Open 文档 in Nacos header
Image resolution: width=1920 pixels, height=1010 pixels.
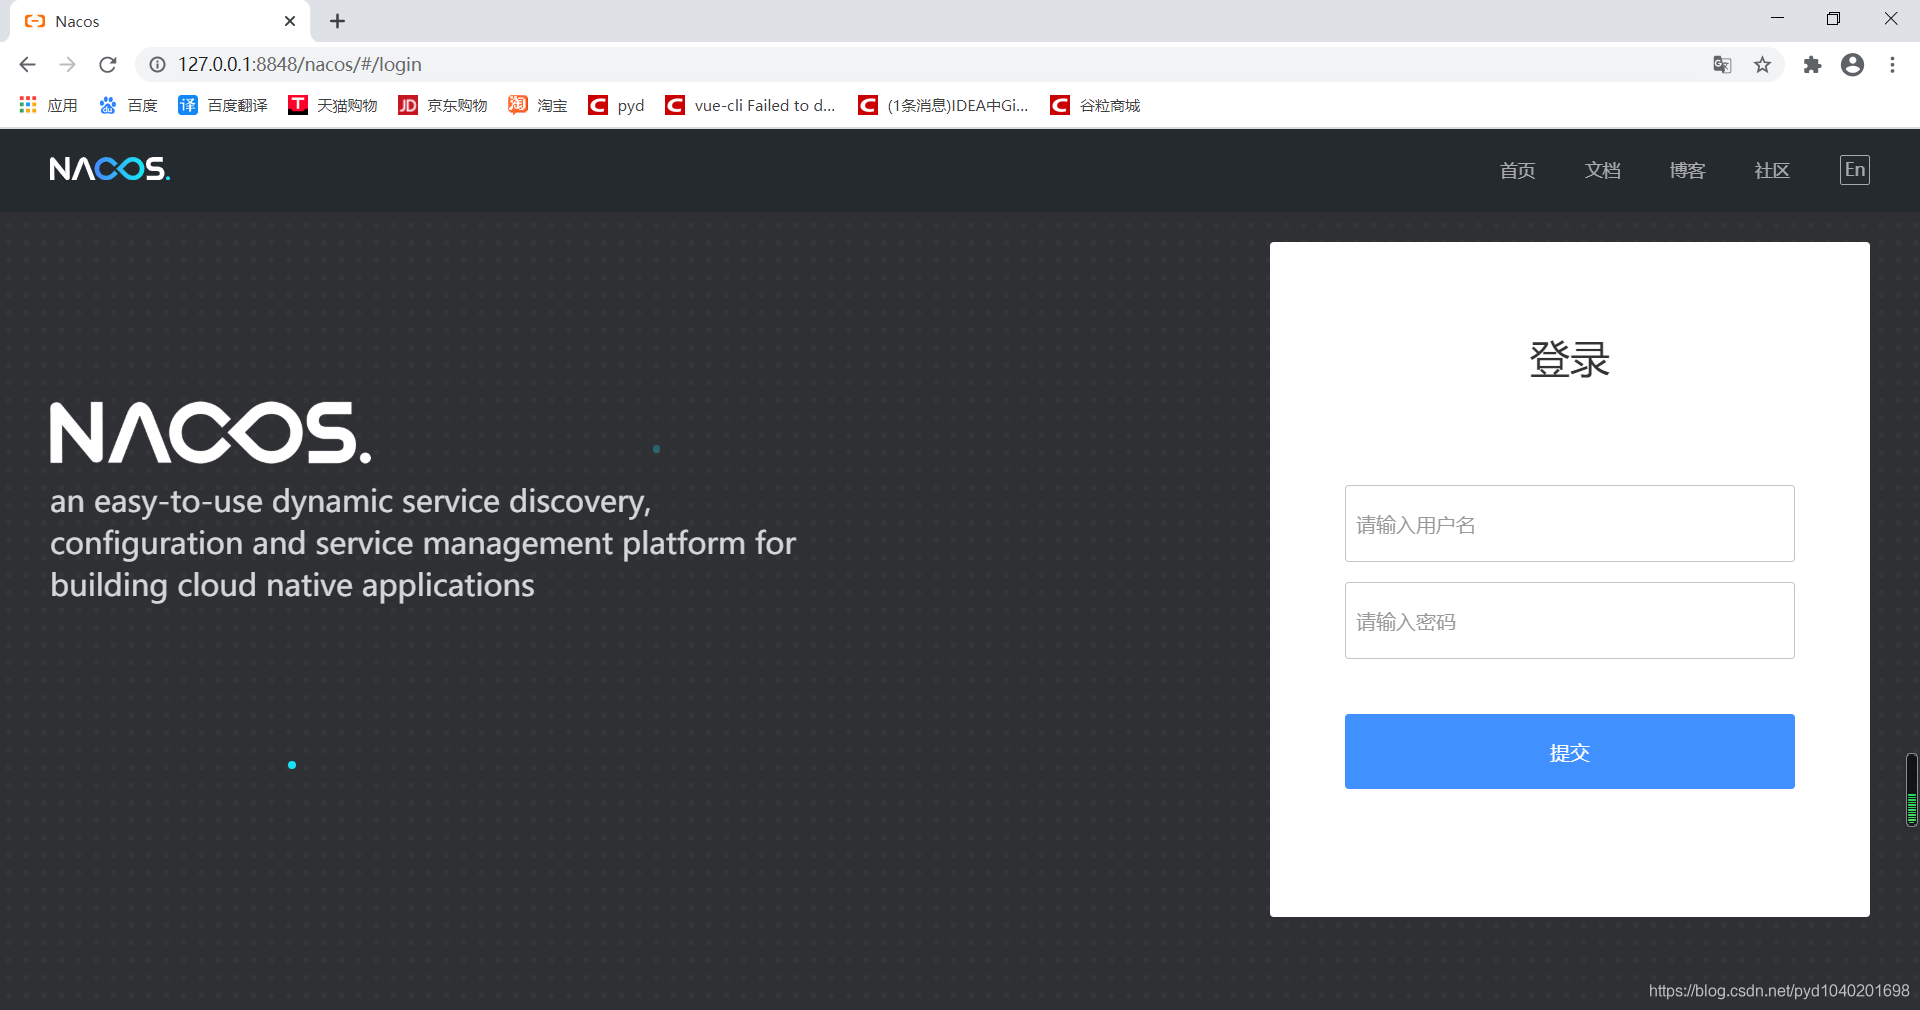coord(1602,170)
